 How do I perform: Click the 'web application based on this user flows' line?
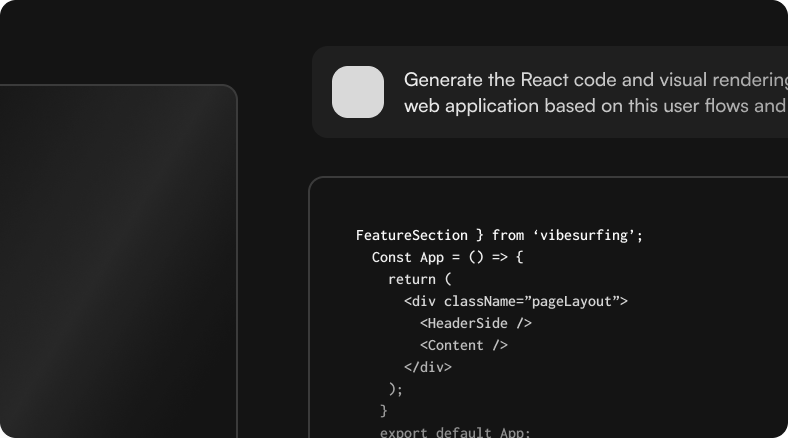coord(596,106)
